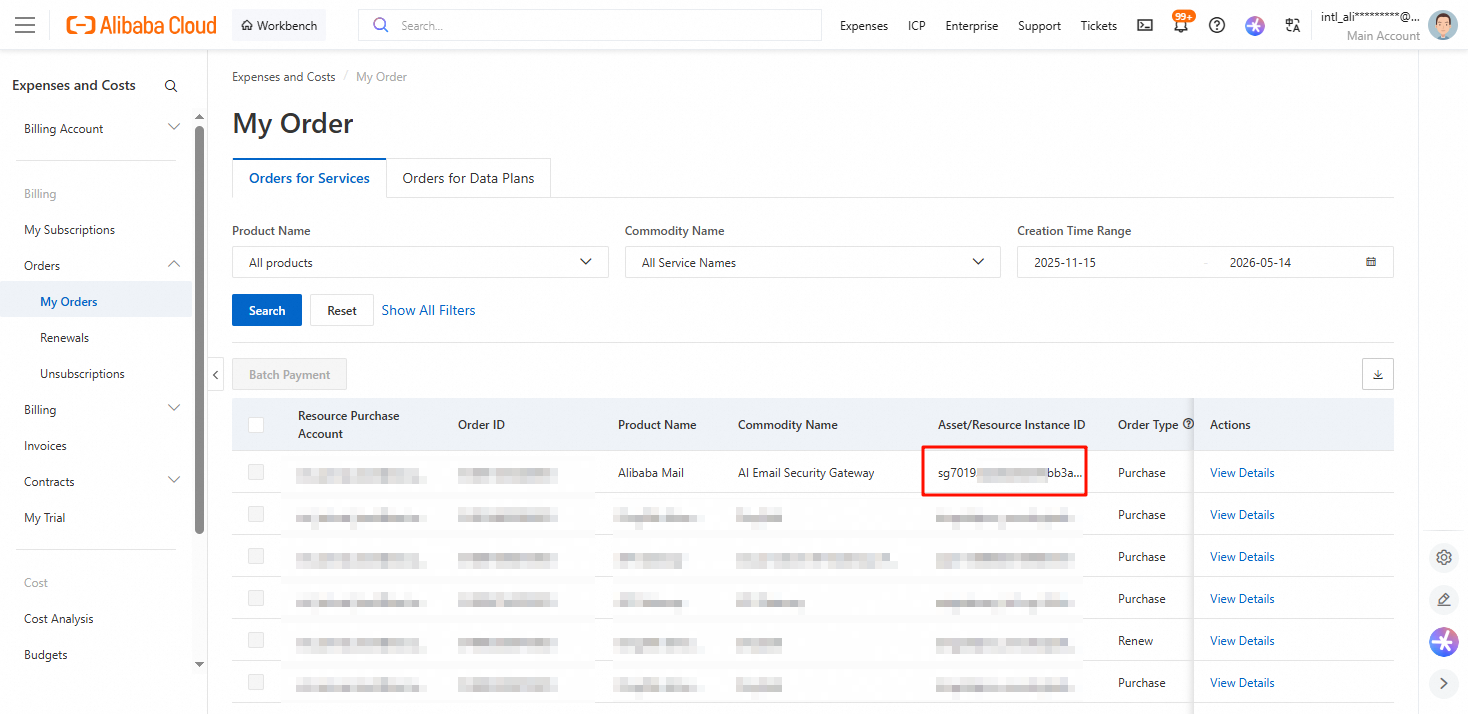Open the Product Name dropdown
The width and height of the screenshot is (1468, 714).
point(420,262)
